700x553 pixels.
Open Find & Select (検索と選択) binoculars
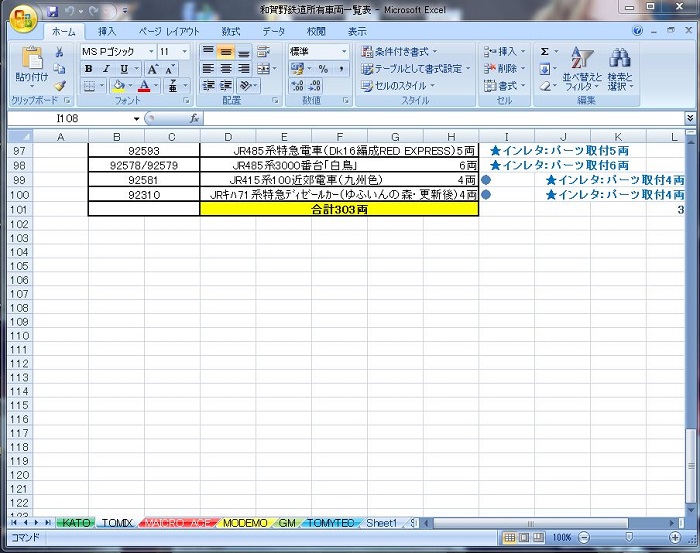point(620,69)
